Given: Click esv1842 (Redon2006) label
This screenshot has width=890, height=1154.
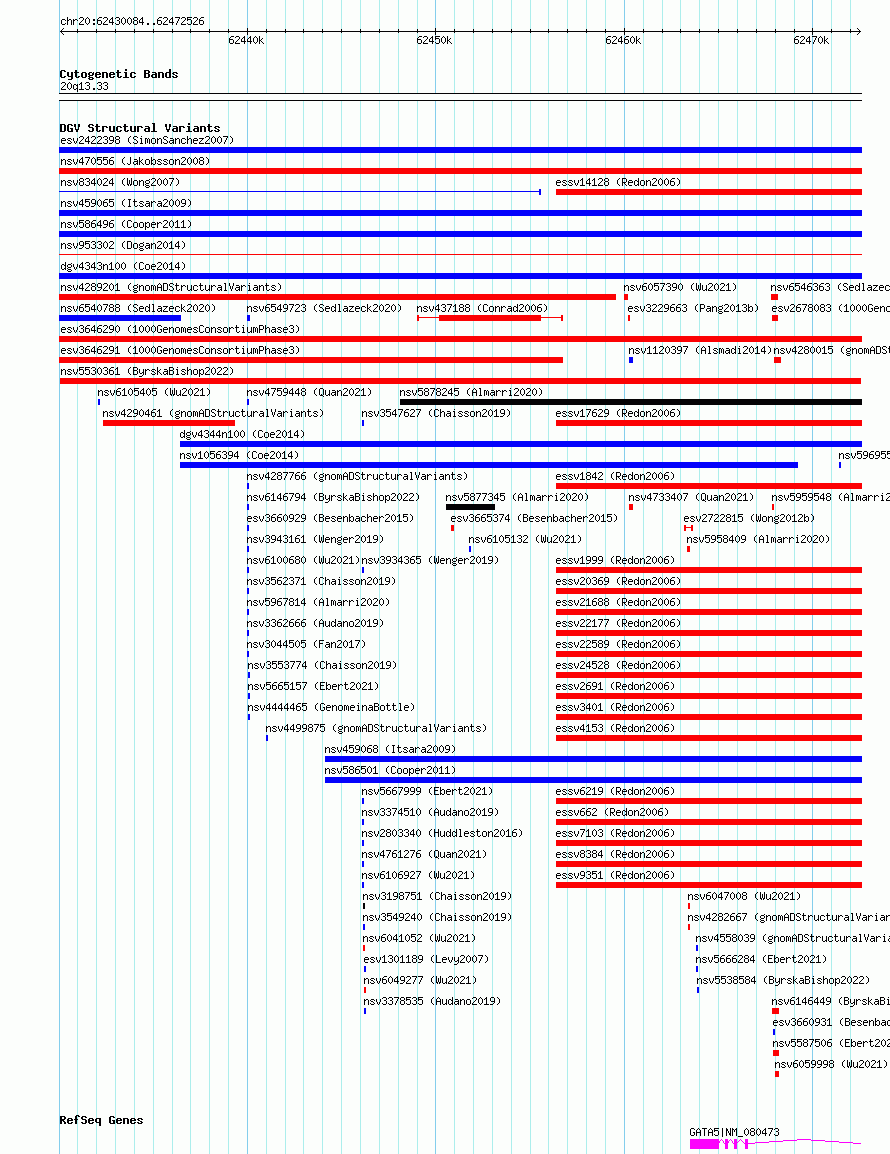Looking at the screenshot, I should 615,476.
